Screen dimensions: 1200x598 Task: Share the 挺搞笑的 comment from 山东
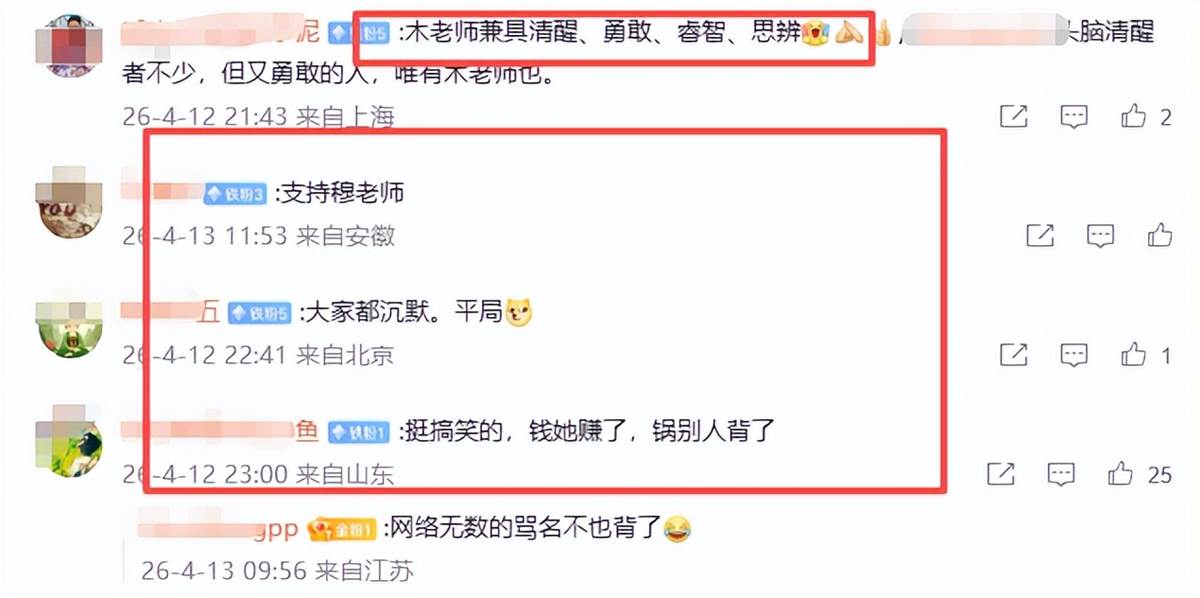pos(1001,473)
